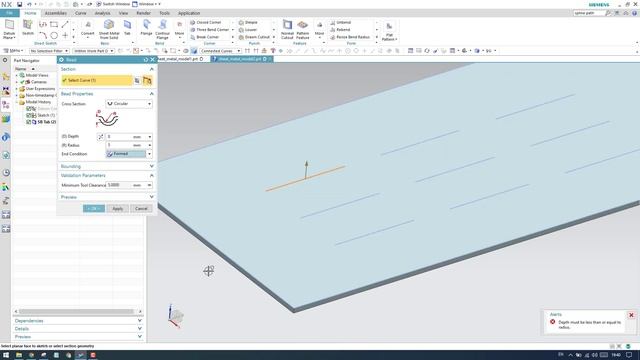The image size is (640, 360).
Task: Toggle the Sketch (1) feature checkbox
Action: [x=29, y=116]
